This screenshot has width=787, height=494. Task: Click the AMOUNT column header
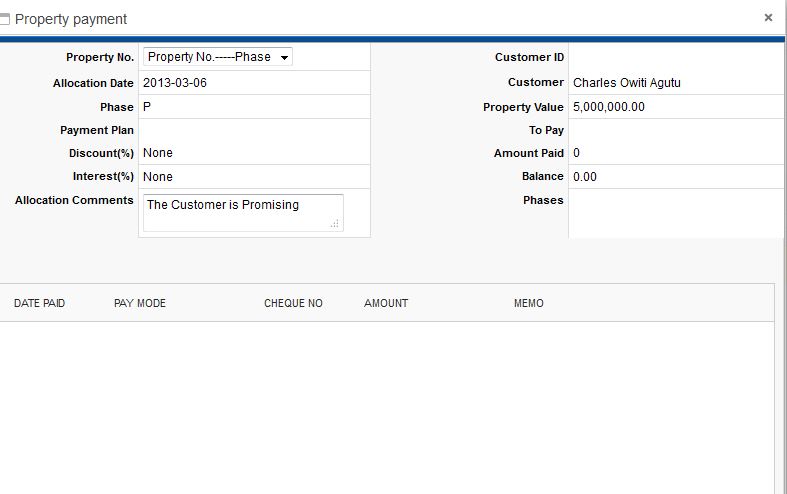(x=386, y=303)
